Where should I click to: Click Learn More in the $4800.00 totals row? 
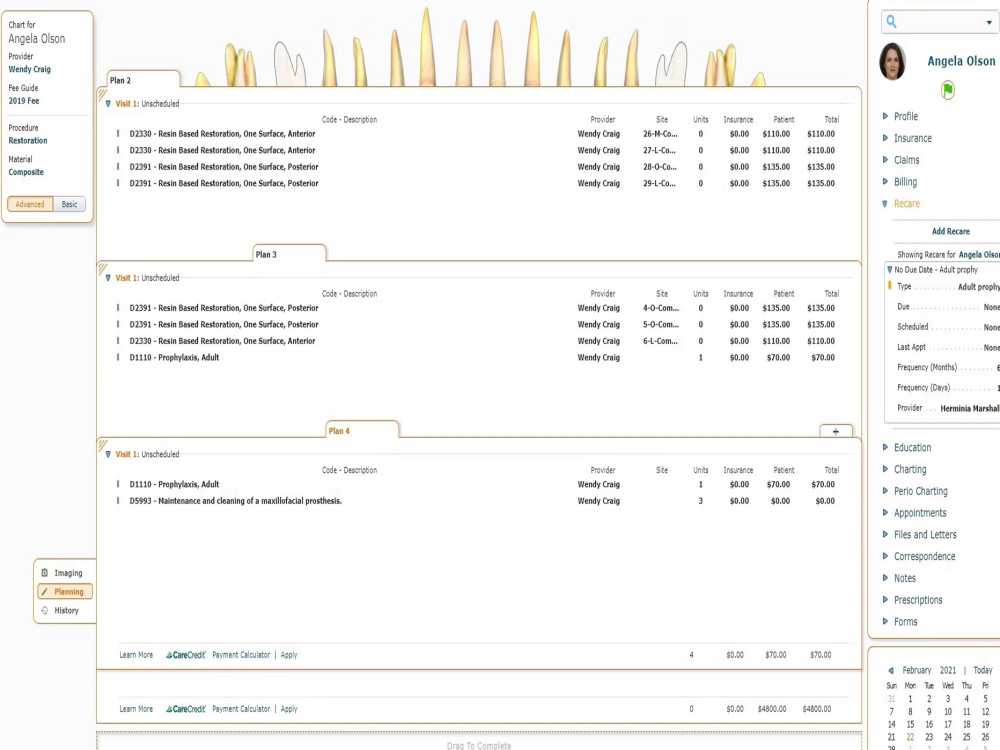point(136,709)
